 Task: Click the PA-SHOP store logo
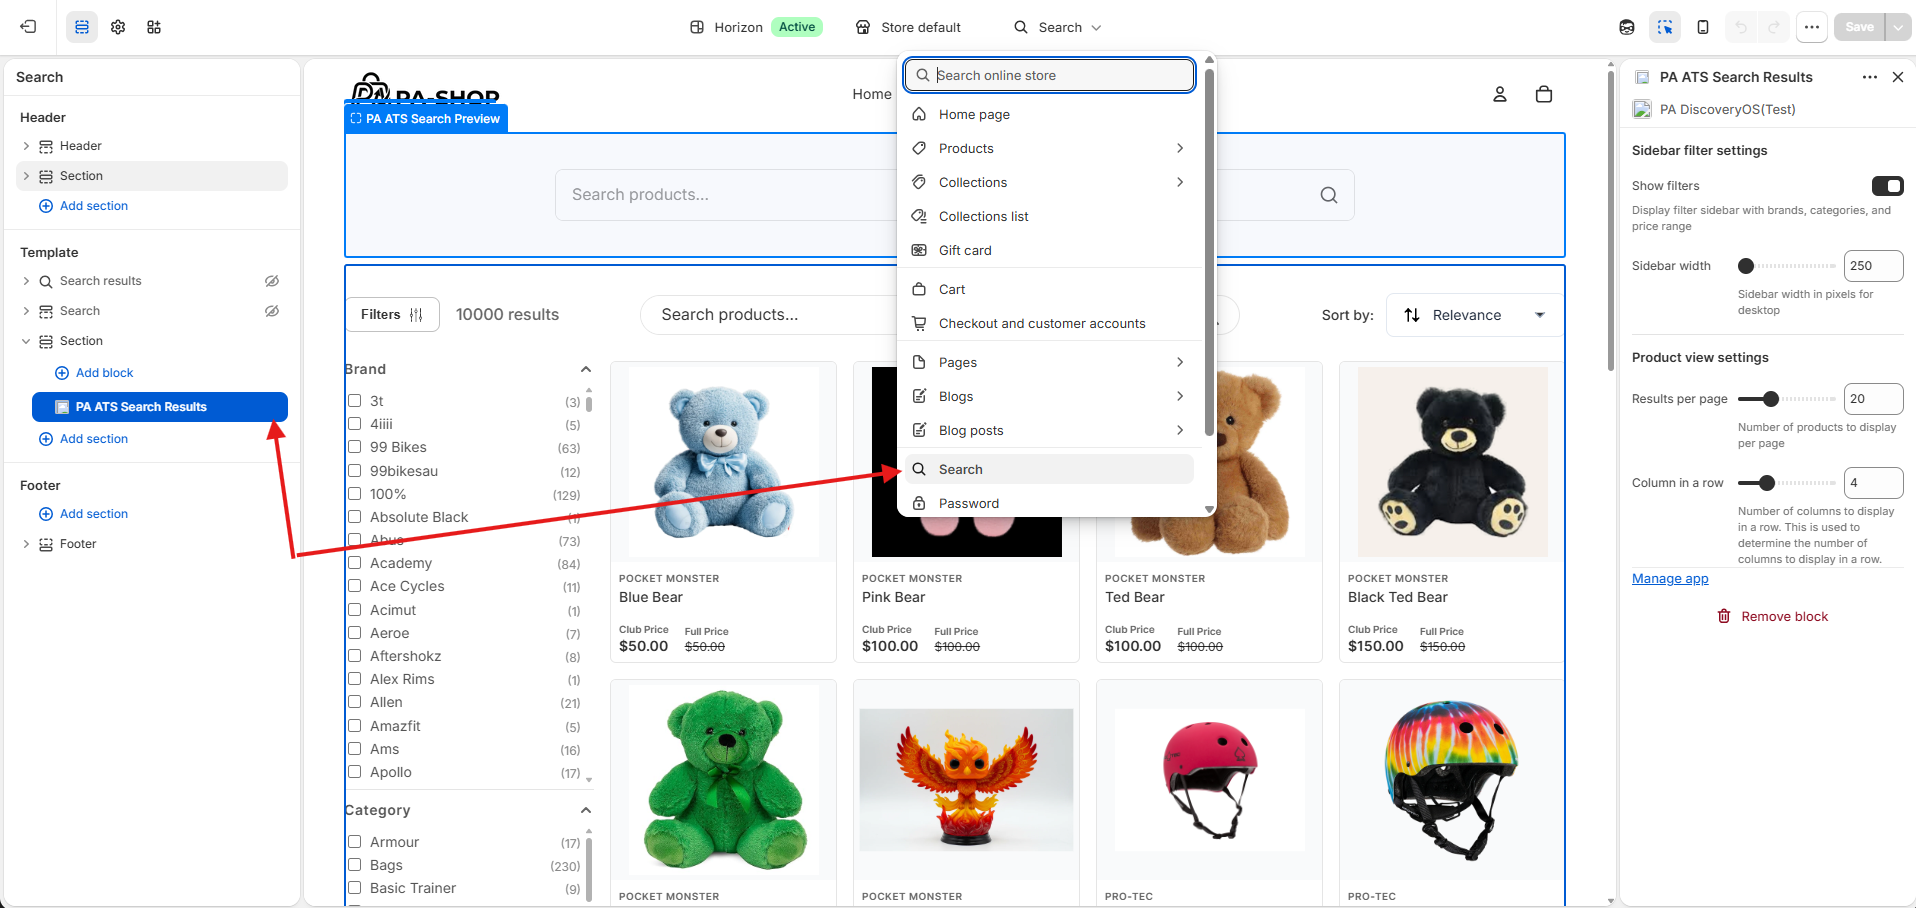(425, 88)
